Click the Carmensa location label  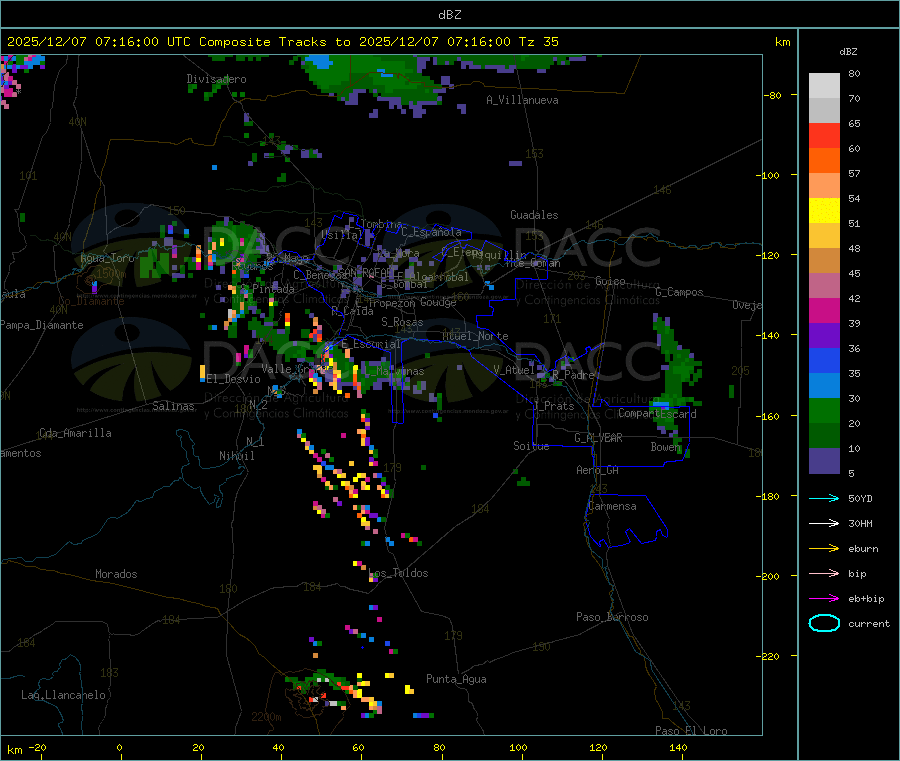tap(612, 506)
